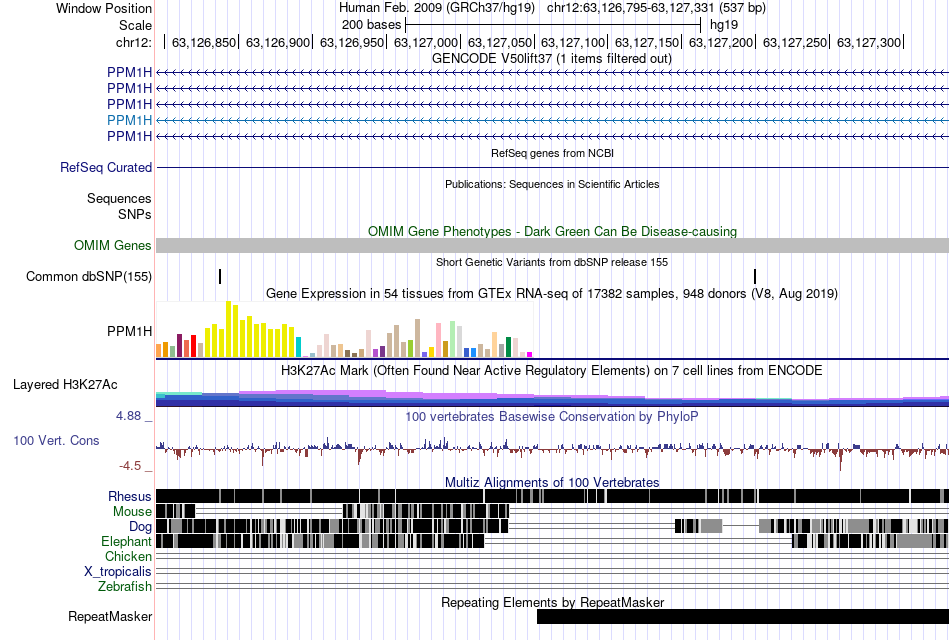Select the Chicken alignment row label

click(128, 556)
